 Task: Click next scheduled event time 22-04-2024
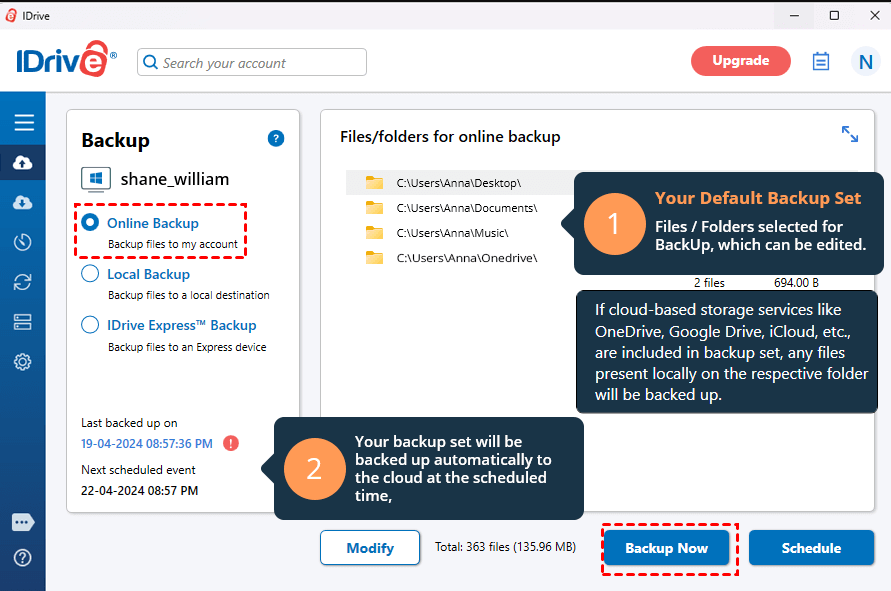[x=139, y=490]
